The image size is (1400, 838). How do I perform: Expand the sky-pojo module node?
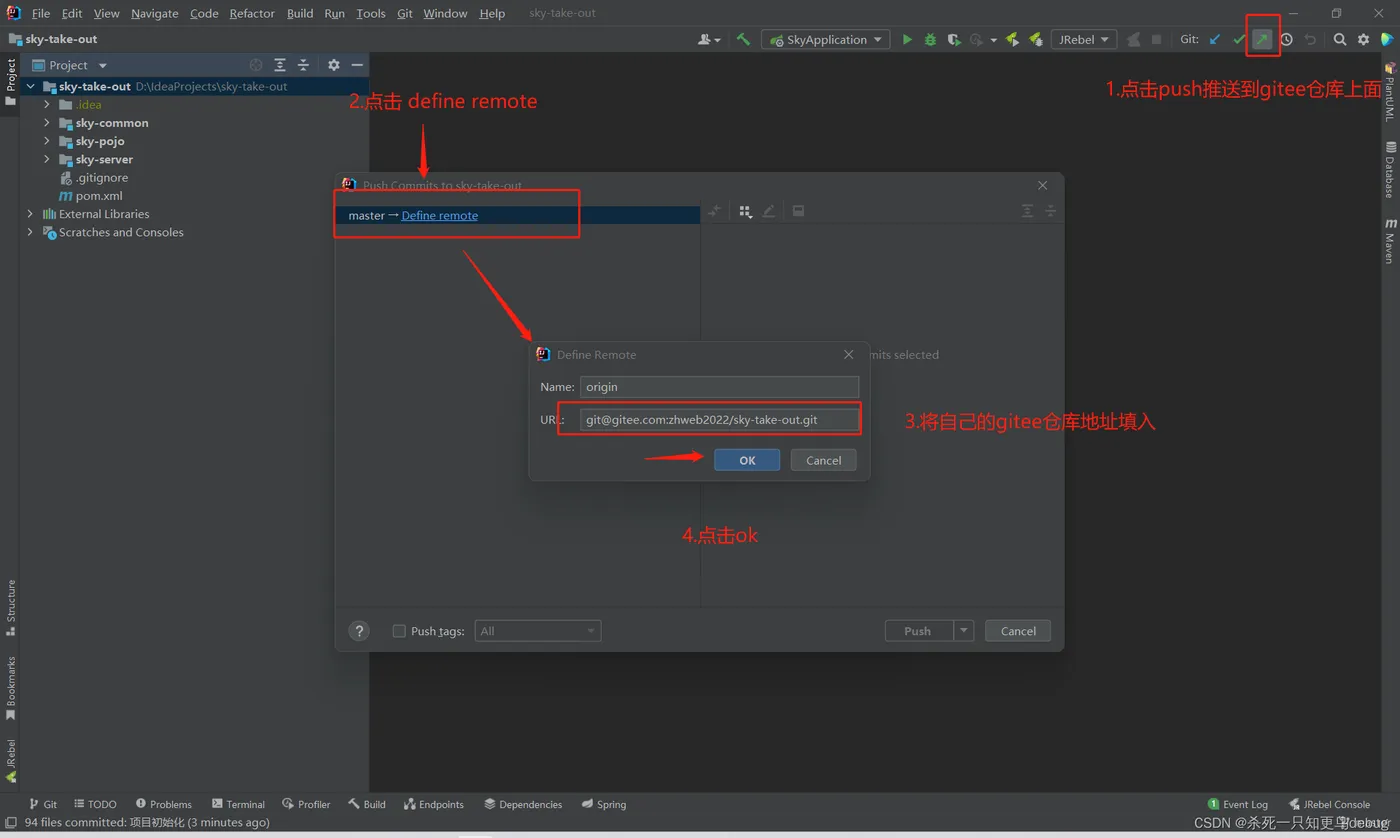(47, 141)
